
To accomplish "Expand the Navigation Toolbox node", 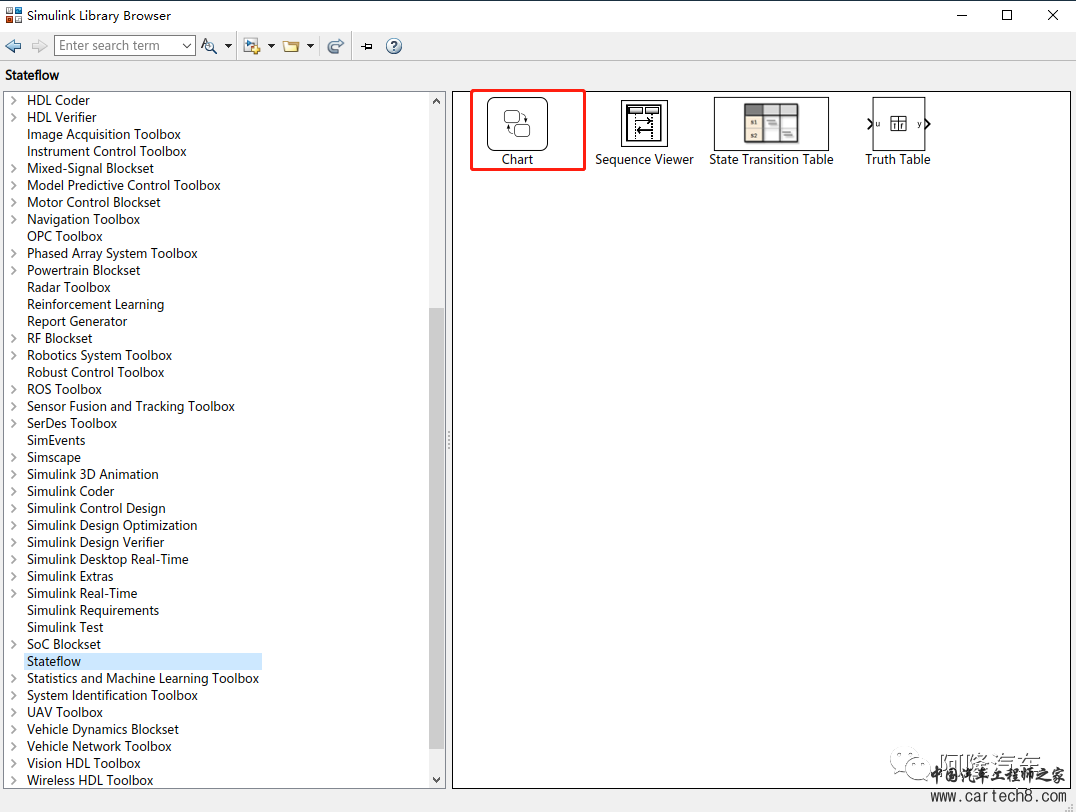I will click(x=14, y=220).
